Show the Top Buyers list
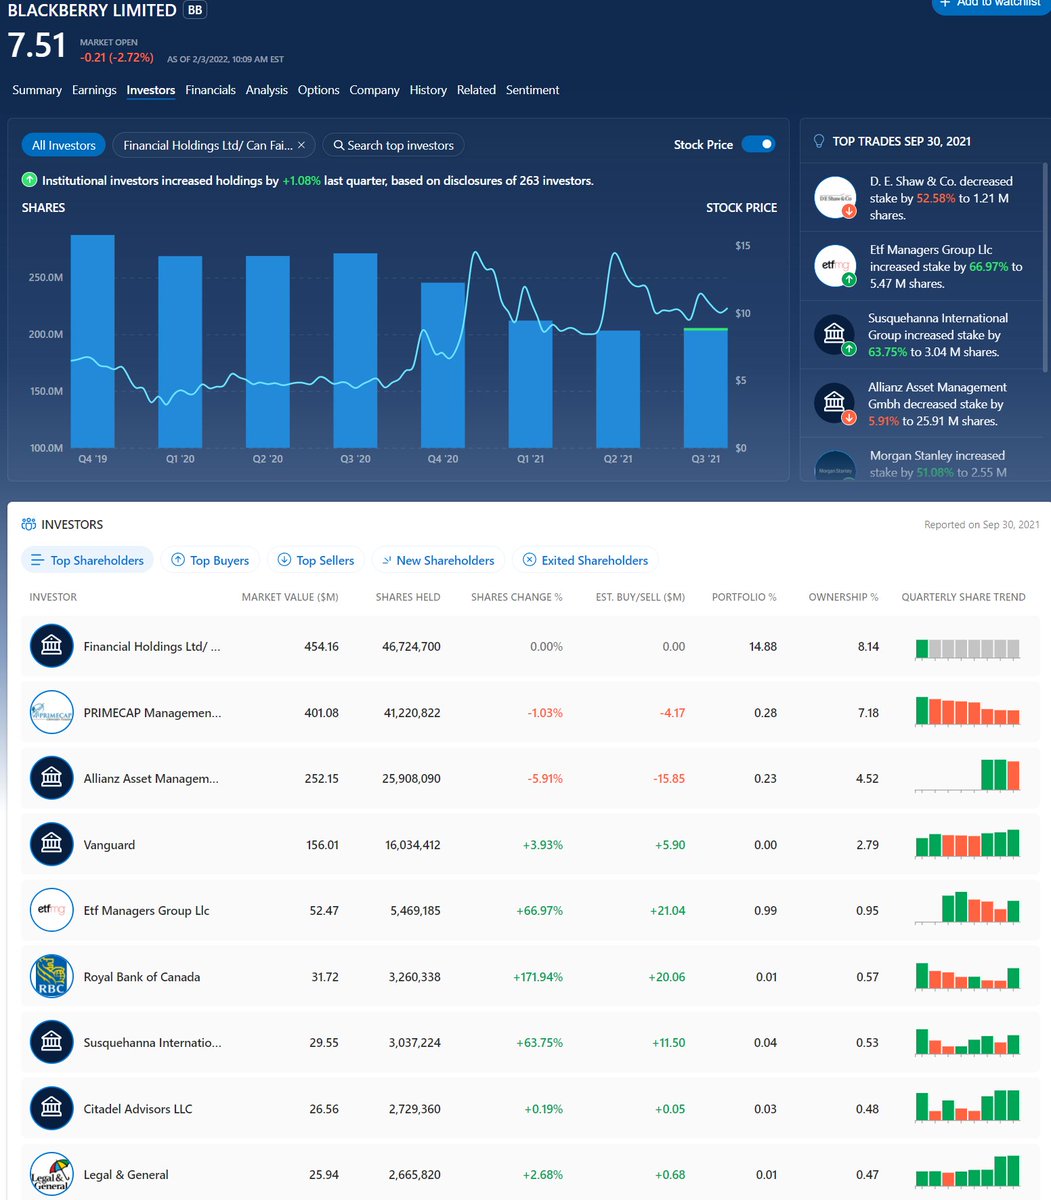The height and width of the screenshot is (1200, 1051). (x=210, y=560)
